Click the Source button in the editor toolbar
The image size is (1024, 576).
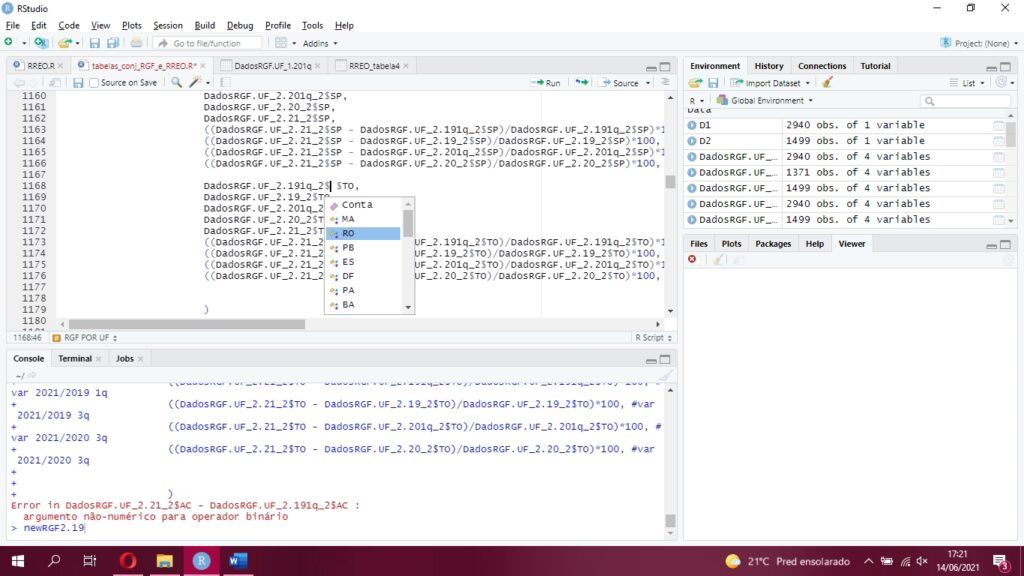[x=619, y=83]
